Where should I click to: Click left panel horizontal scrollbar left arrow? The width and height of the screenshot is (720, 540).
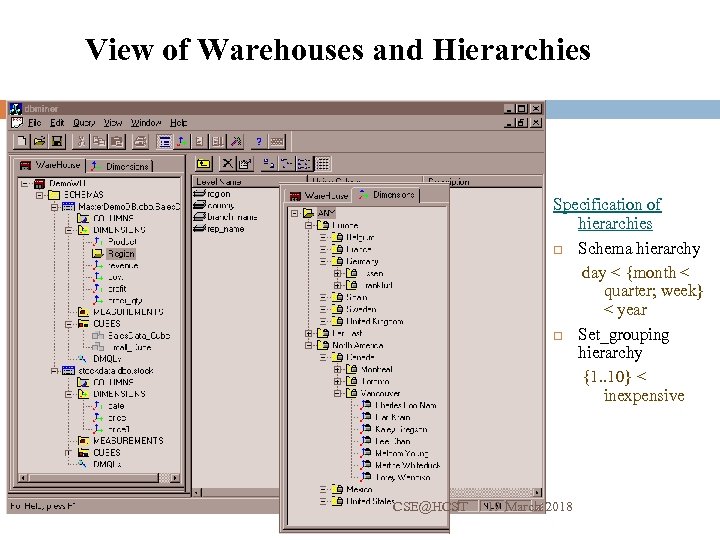tap(23, 478)
